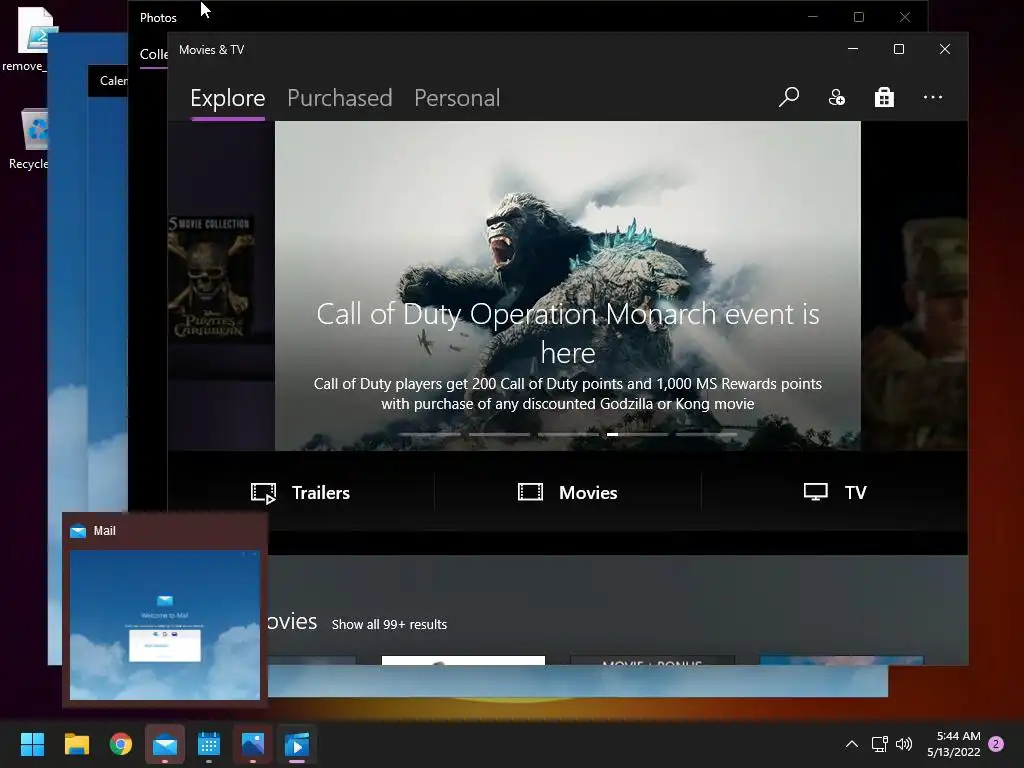This screenshot has width=1024, height=768.
Task: Switch to the Personal tab
Action: pos(457,98)
